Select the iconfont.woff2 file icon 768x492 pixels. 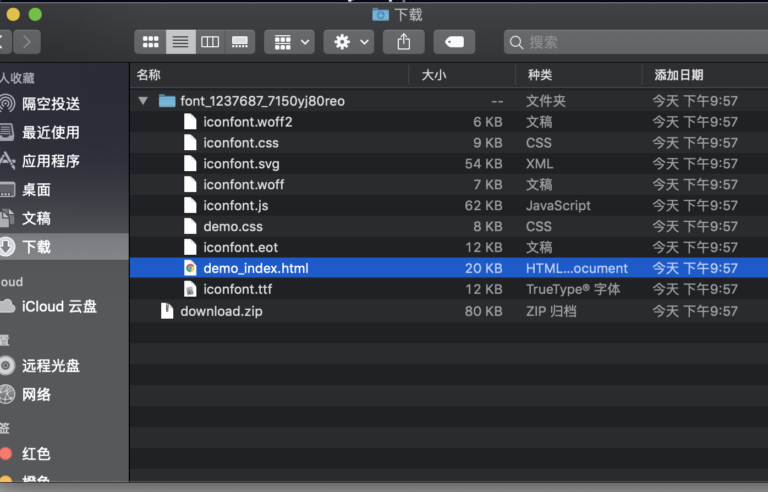point(190,122)
